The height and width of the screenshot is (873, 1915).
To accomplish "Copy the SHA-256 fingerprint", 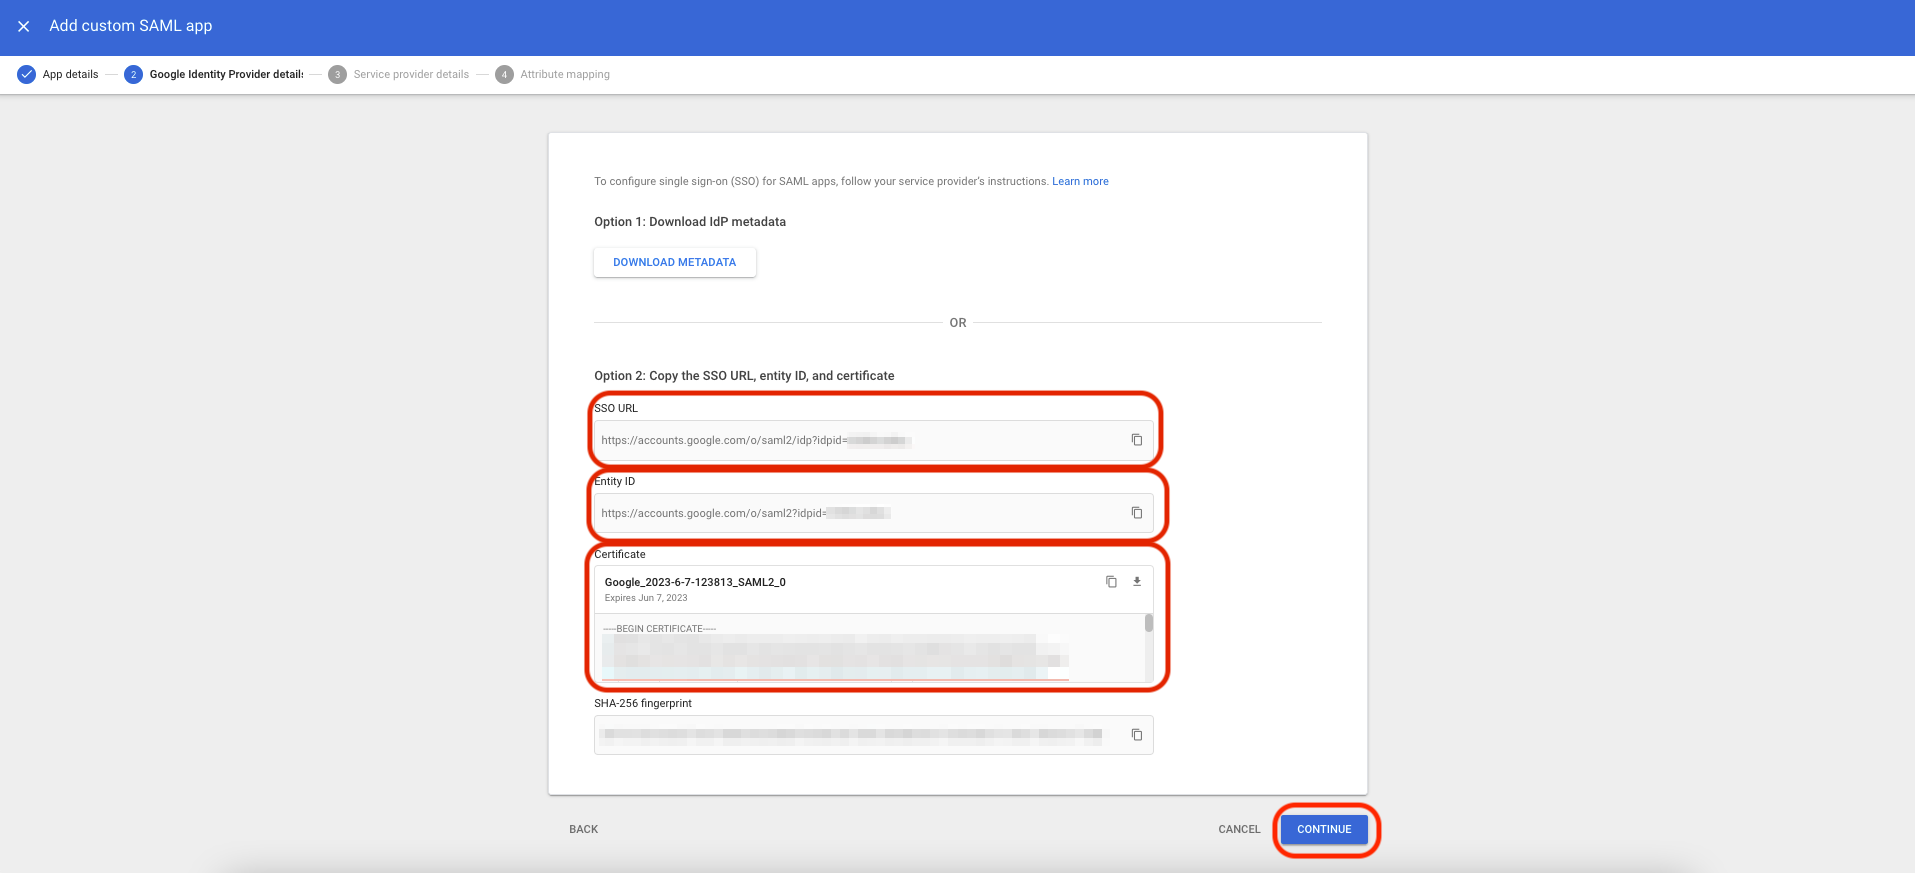I will click(x=1136, y=735).
